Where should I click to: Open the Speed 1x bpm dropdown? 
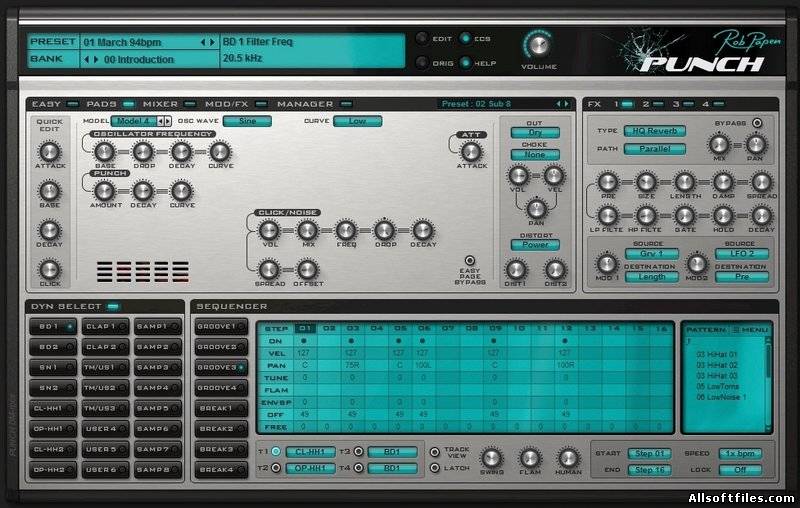(740, 453)
